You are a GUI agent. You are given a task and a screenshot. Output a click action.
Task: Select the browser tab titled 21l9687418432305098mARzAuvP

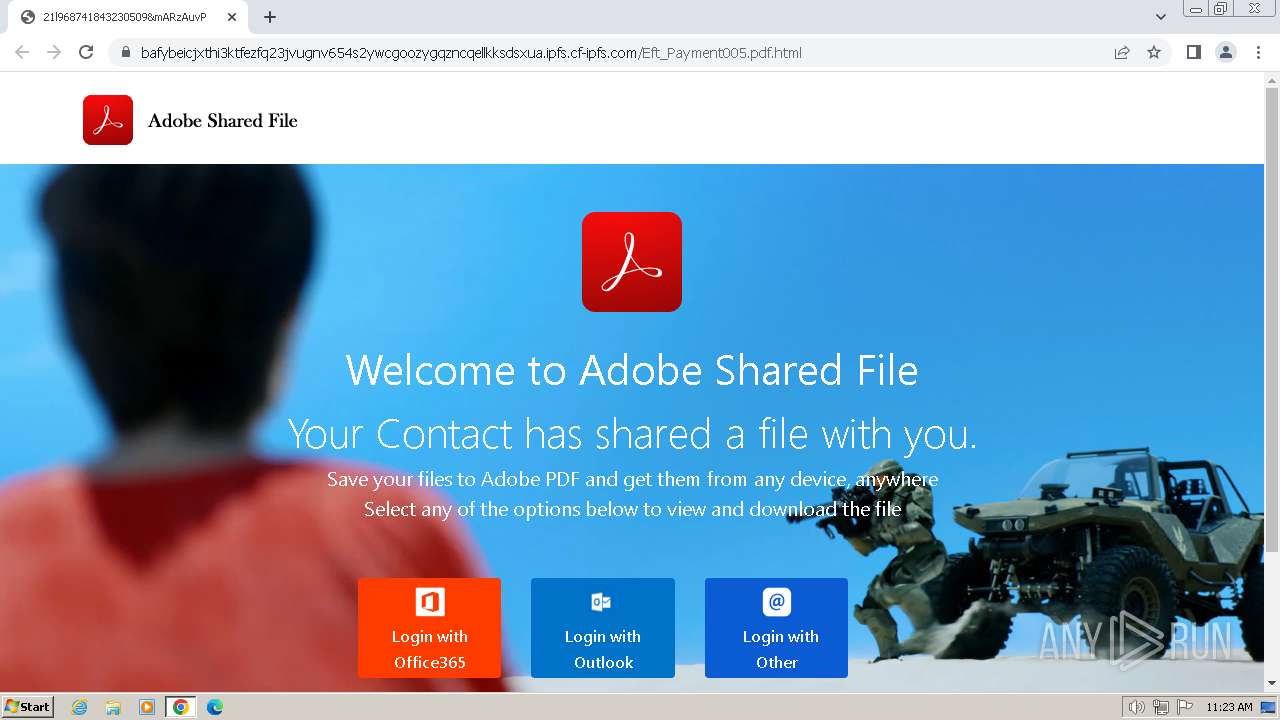tap(129, 17)
